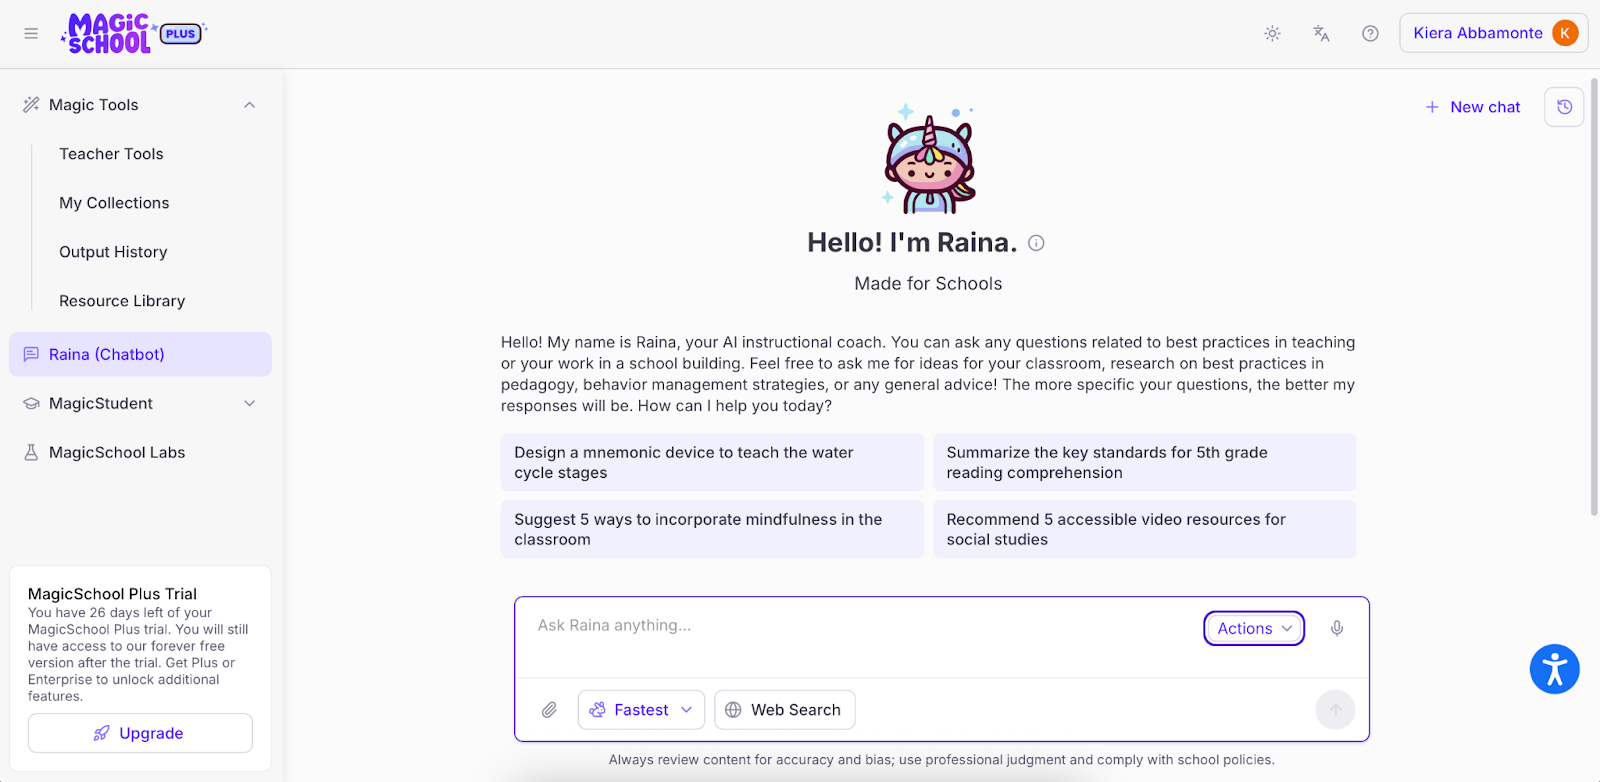Open chat history with the clock icon
Viewport: 1600px width, 782px height.
(x=1563, y=106)
